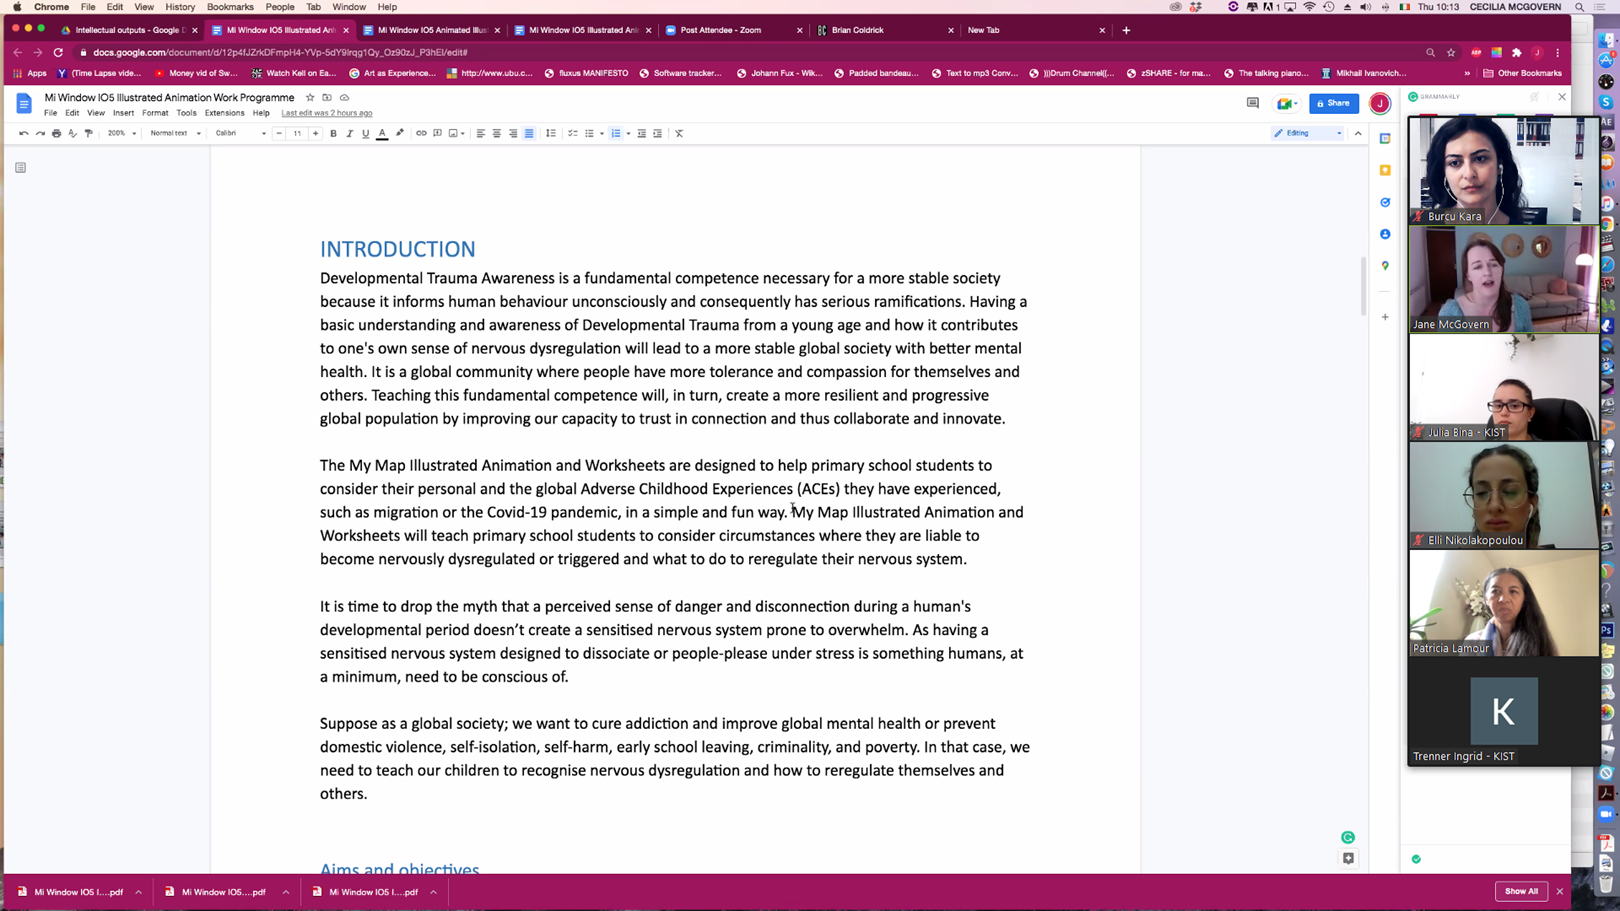
Task: Click the insert link icon
Action: (x=421, y=133)
